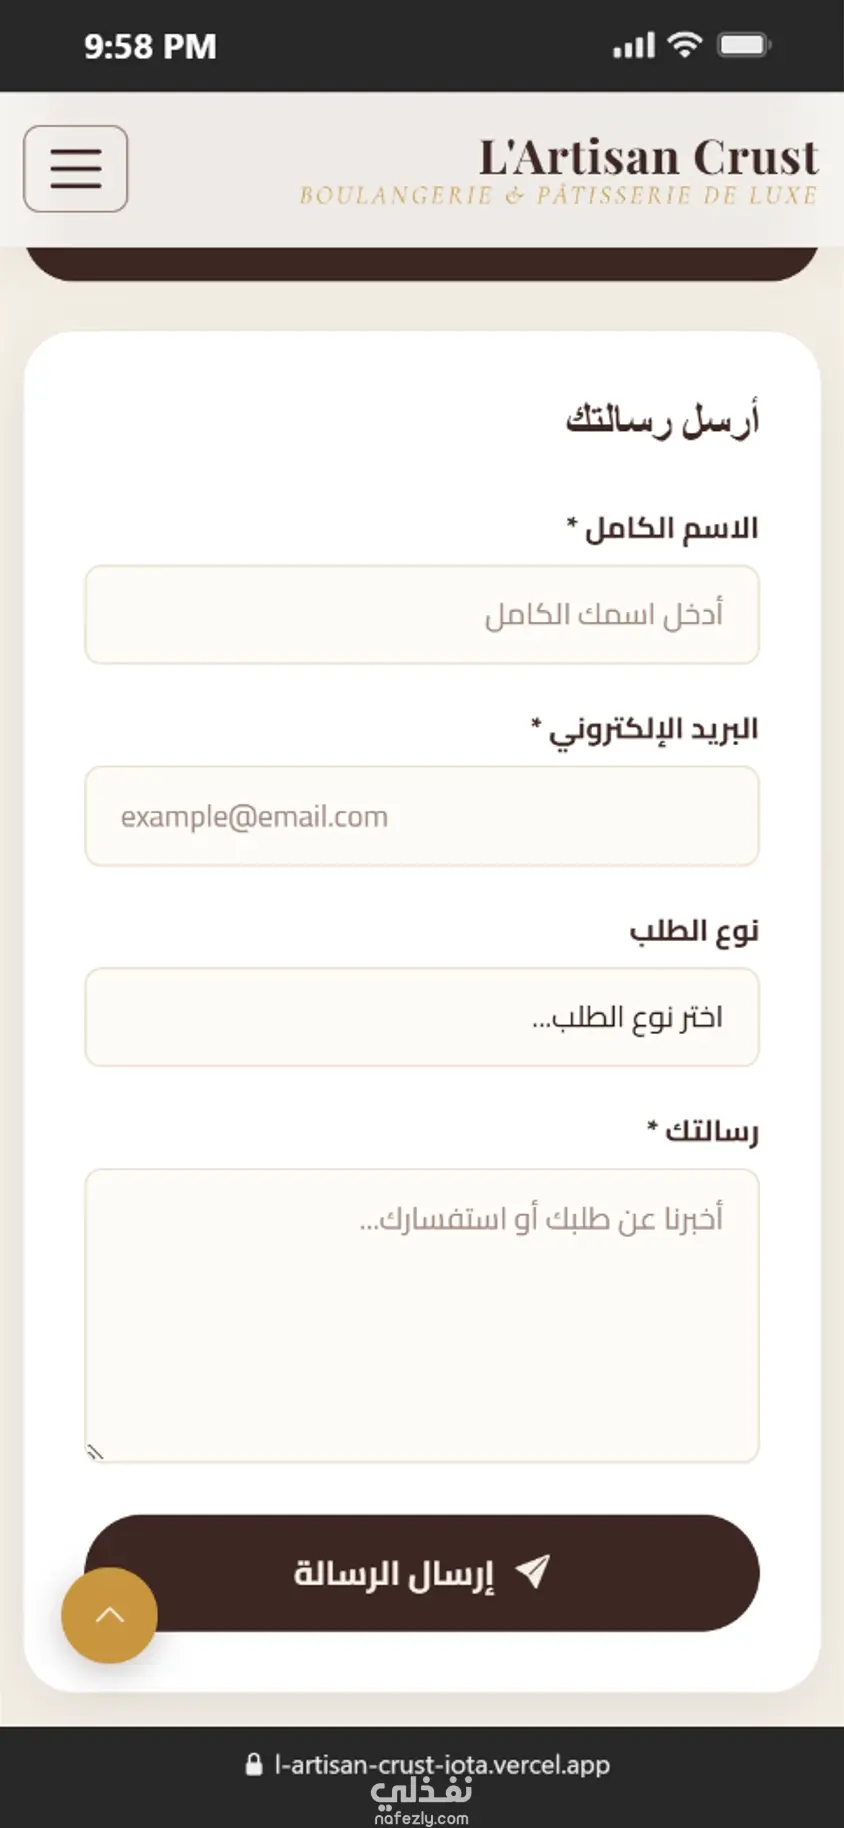This screenshot has height=1828, width=844.
Task: Grab the textarea resize handle corner
Action: pos(95,1452)
